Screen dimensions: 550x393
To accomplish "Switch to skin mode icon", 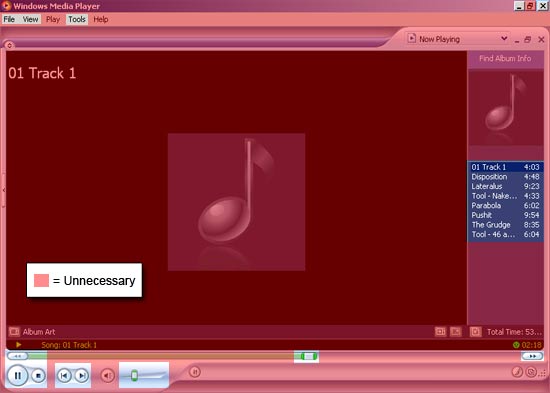I will point(531,372).
